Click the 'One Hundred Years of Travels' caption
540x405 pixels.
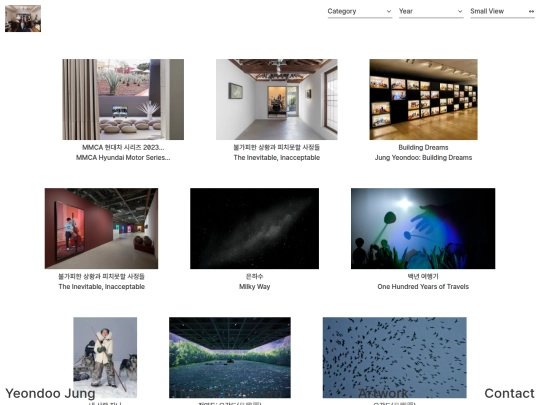[423, 287]
